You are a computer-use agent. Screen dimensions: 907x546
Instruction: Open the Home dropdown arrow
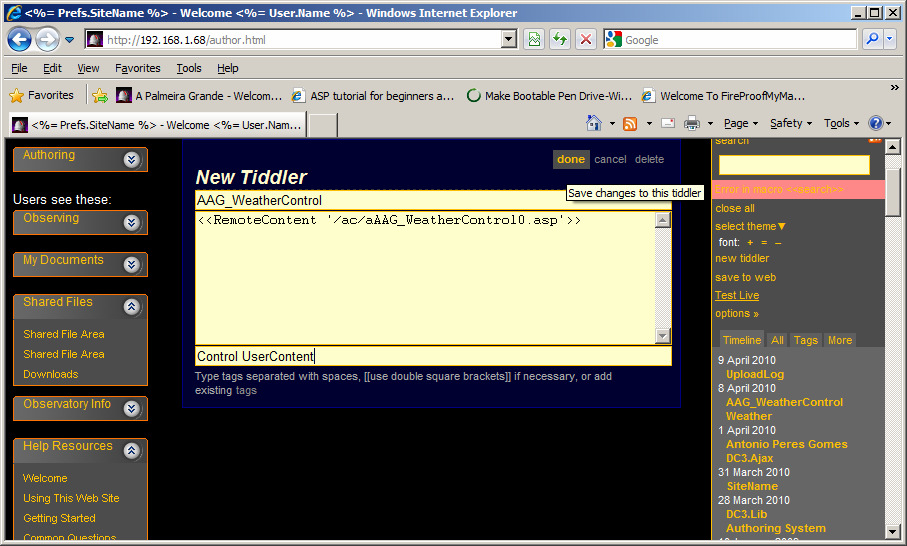pos(612,123)
